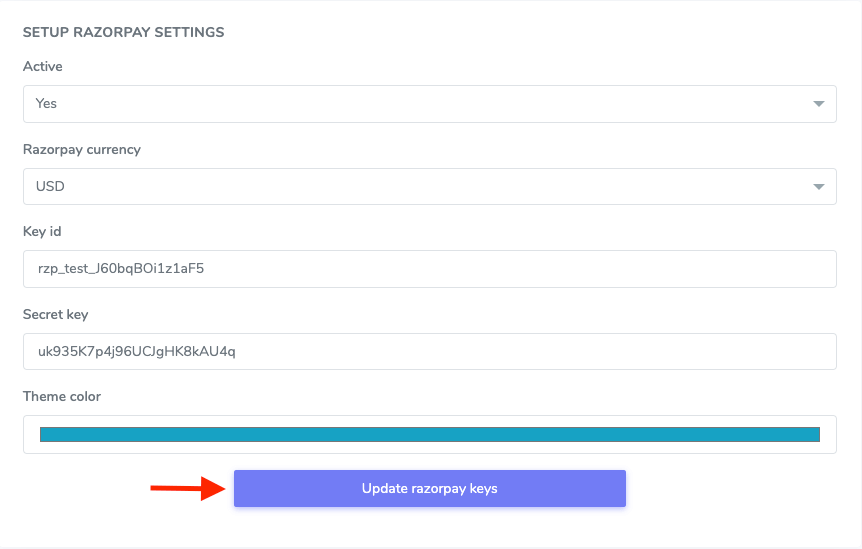862x549 pixels.
Task: Click the 'Razorpay currency' label
Action: (82, 150)
